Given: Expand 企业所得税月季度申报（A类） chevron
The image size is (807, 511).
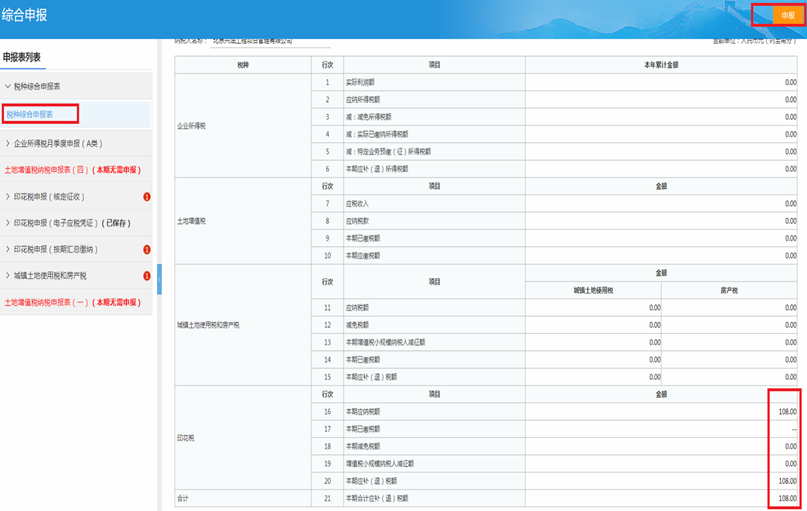Looking at the screenshot, I should point(8,144).
